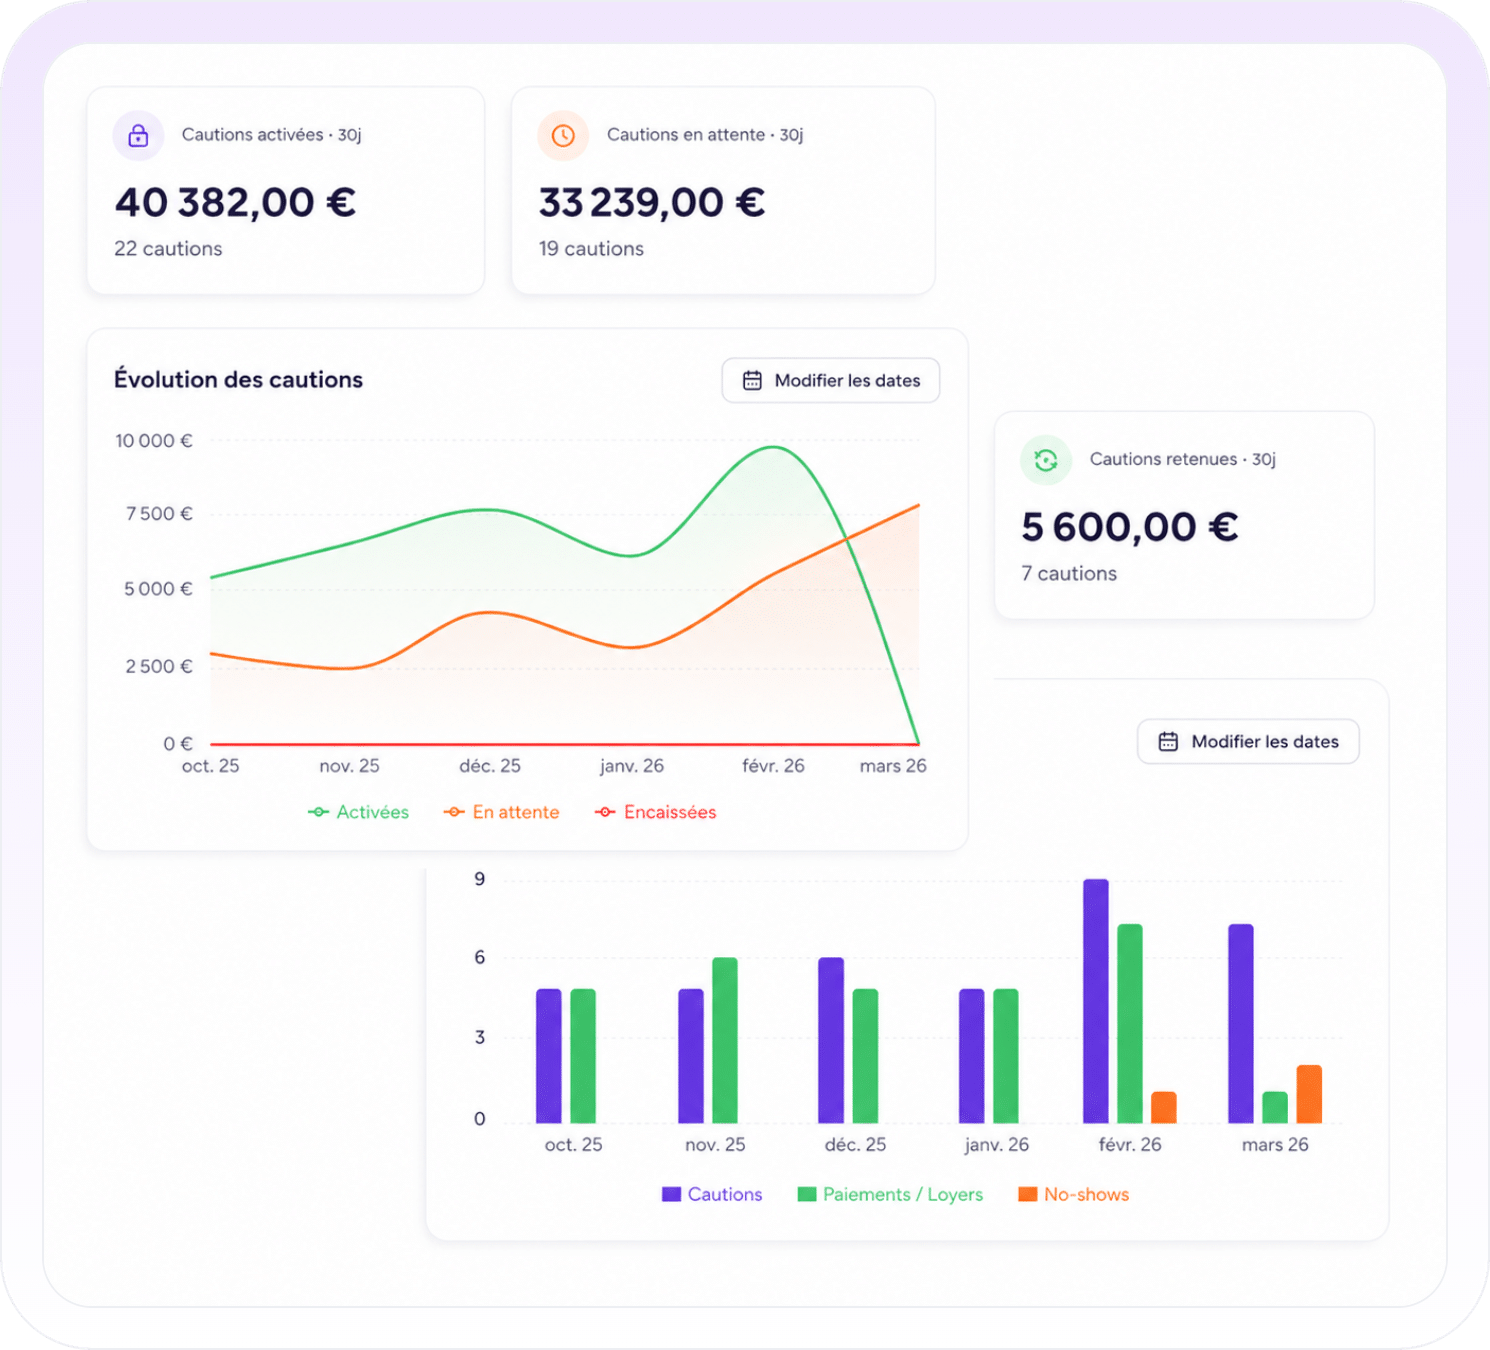The width and height of the screenshot is (1490, 1350).
Task: Open the Cautions retenues 5 600,00 € card
Action: (x=1184, y=515)
